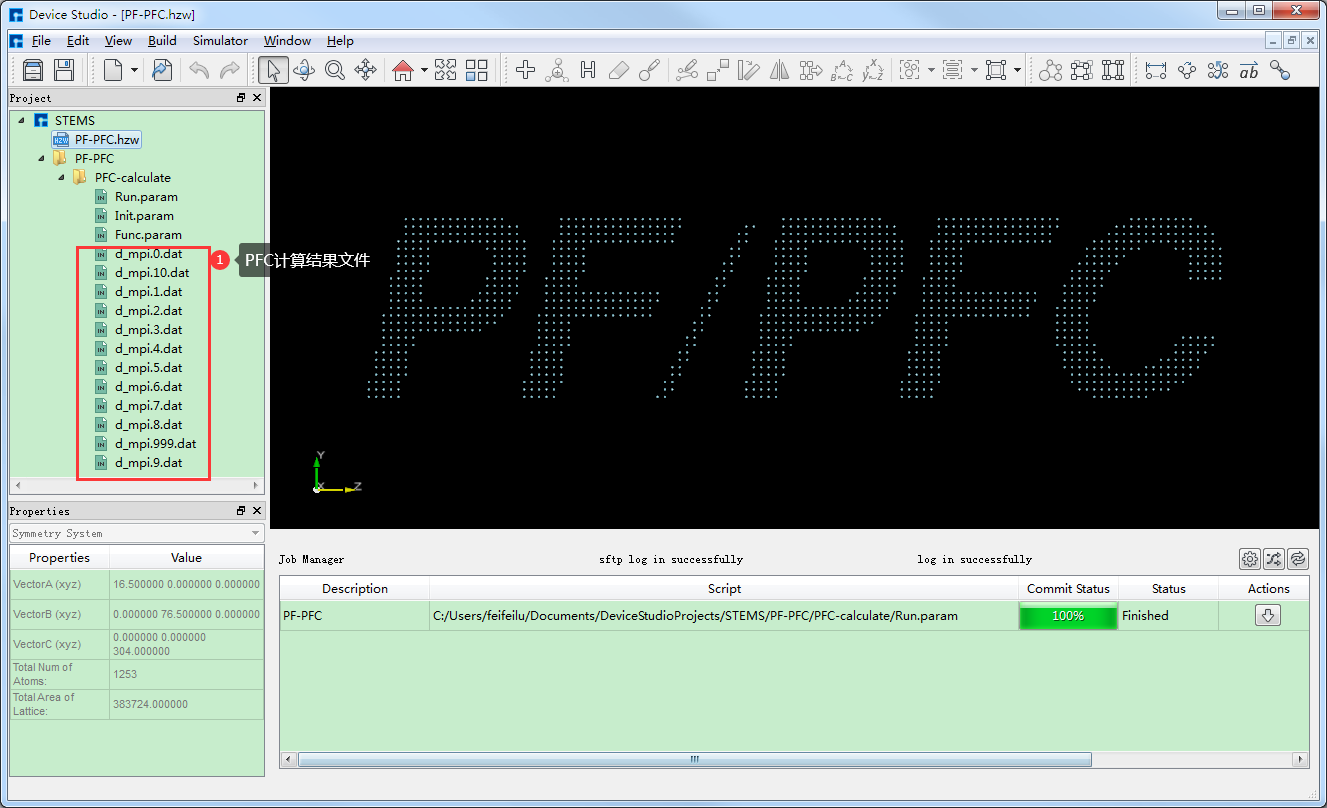Select the pan/move view tool
1327x808 pixels.
click(x=366, y=70)
